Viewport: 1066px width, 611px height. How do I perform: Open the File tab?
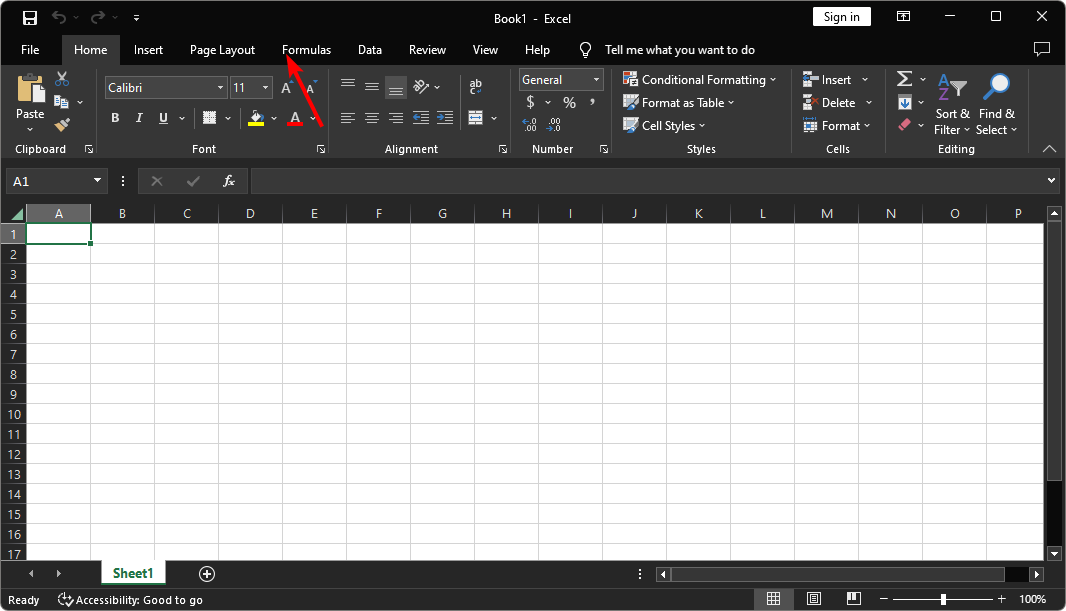pyautogui.click(x=30, y=50)
